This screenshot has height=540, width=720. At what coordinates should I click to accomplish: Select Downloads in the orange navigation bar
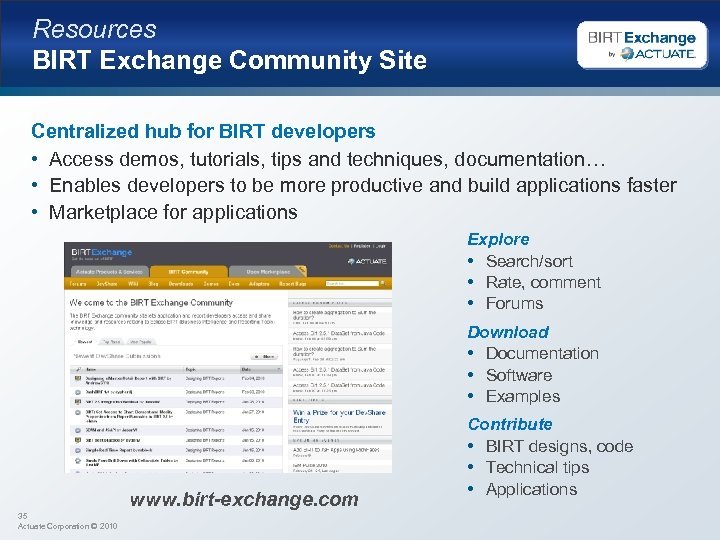coord(181,284)
